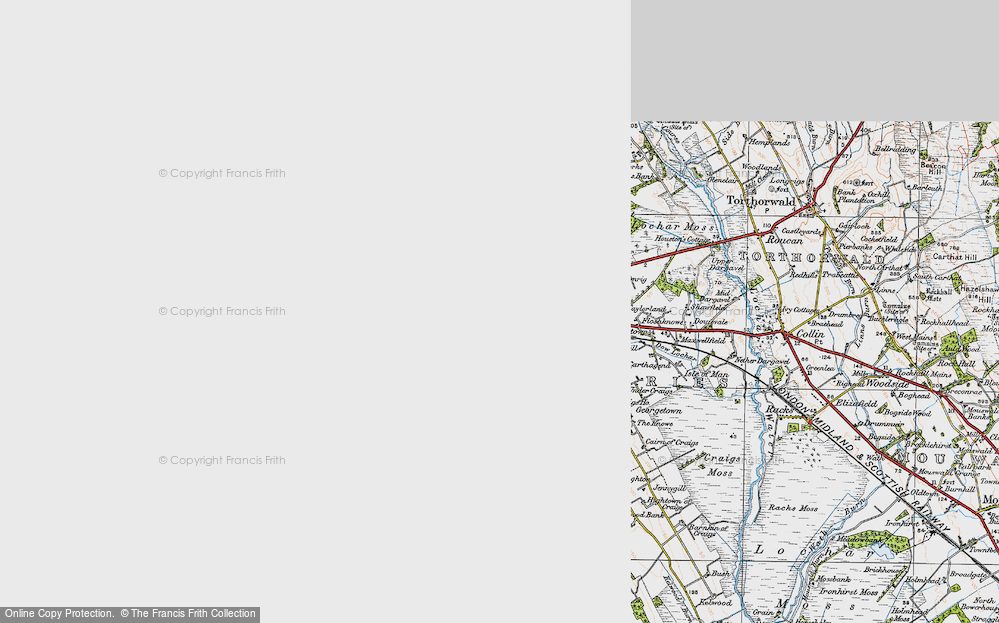The width and height of the screenshot is (999, 623).
Task: Click the Ironhirst Moss label
Action: [848, 592]
